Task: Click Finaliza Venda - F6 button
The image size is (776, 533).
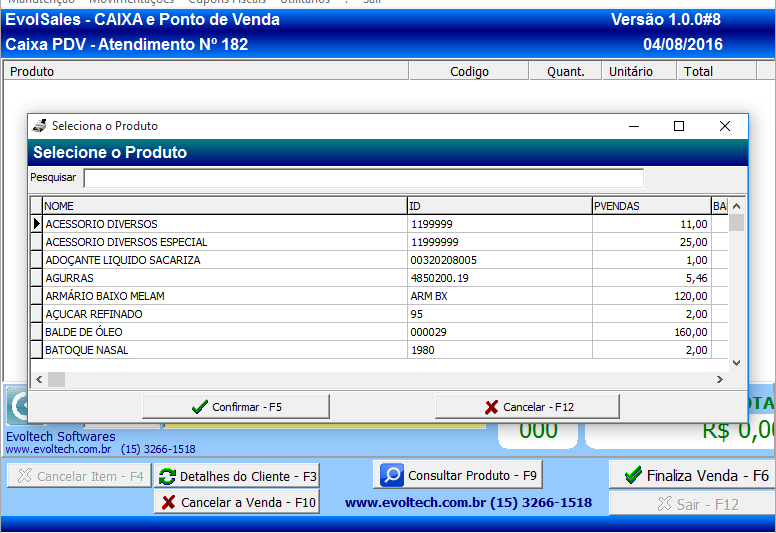Action: click(x=693, y=476)
